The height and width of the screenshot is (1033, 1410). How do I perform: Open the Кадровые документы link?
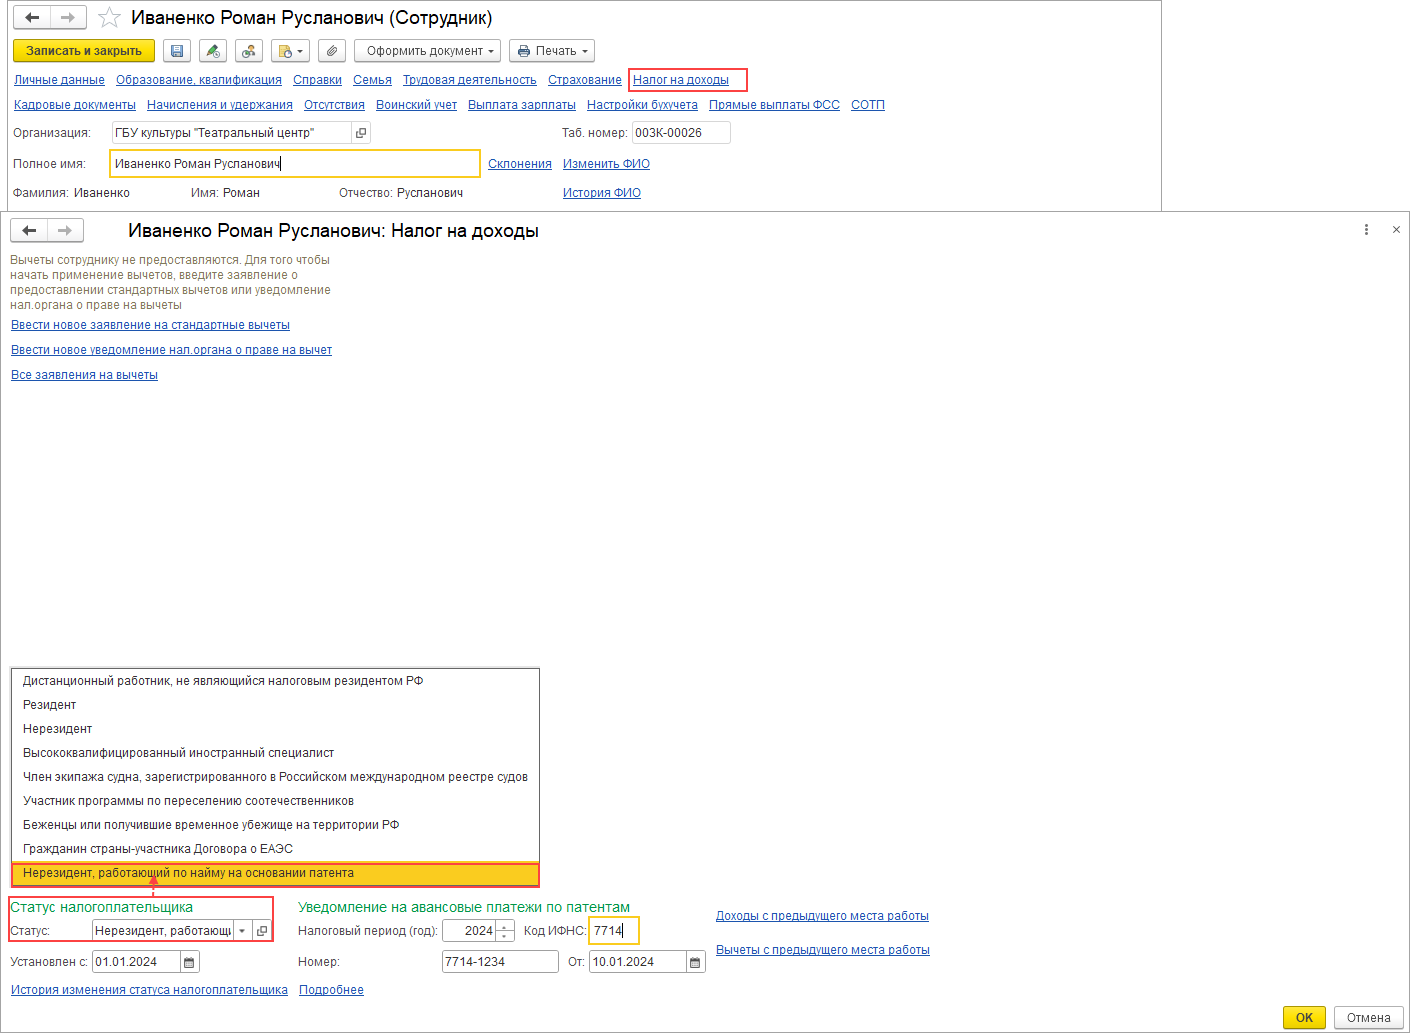pos(75,105)
